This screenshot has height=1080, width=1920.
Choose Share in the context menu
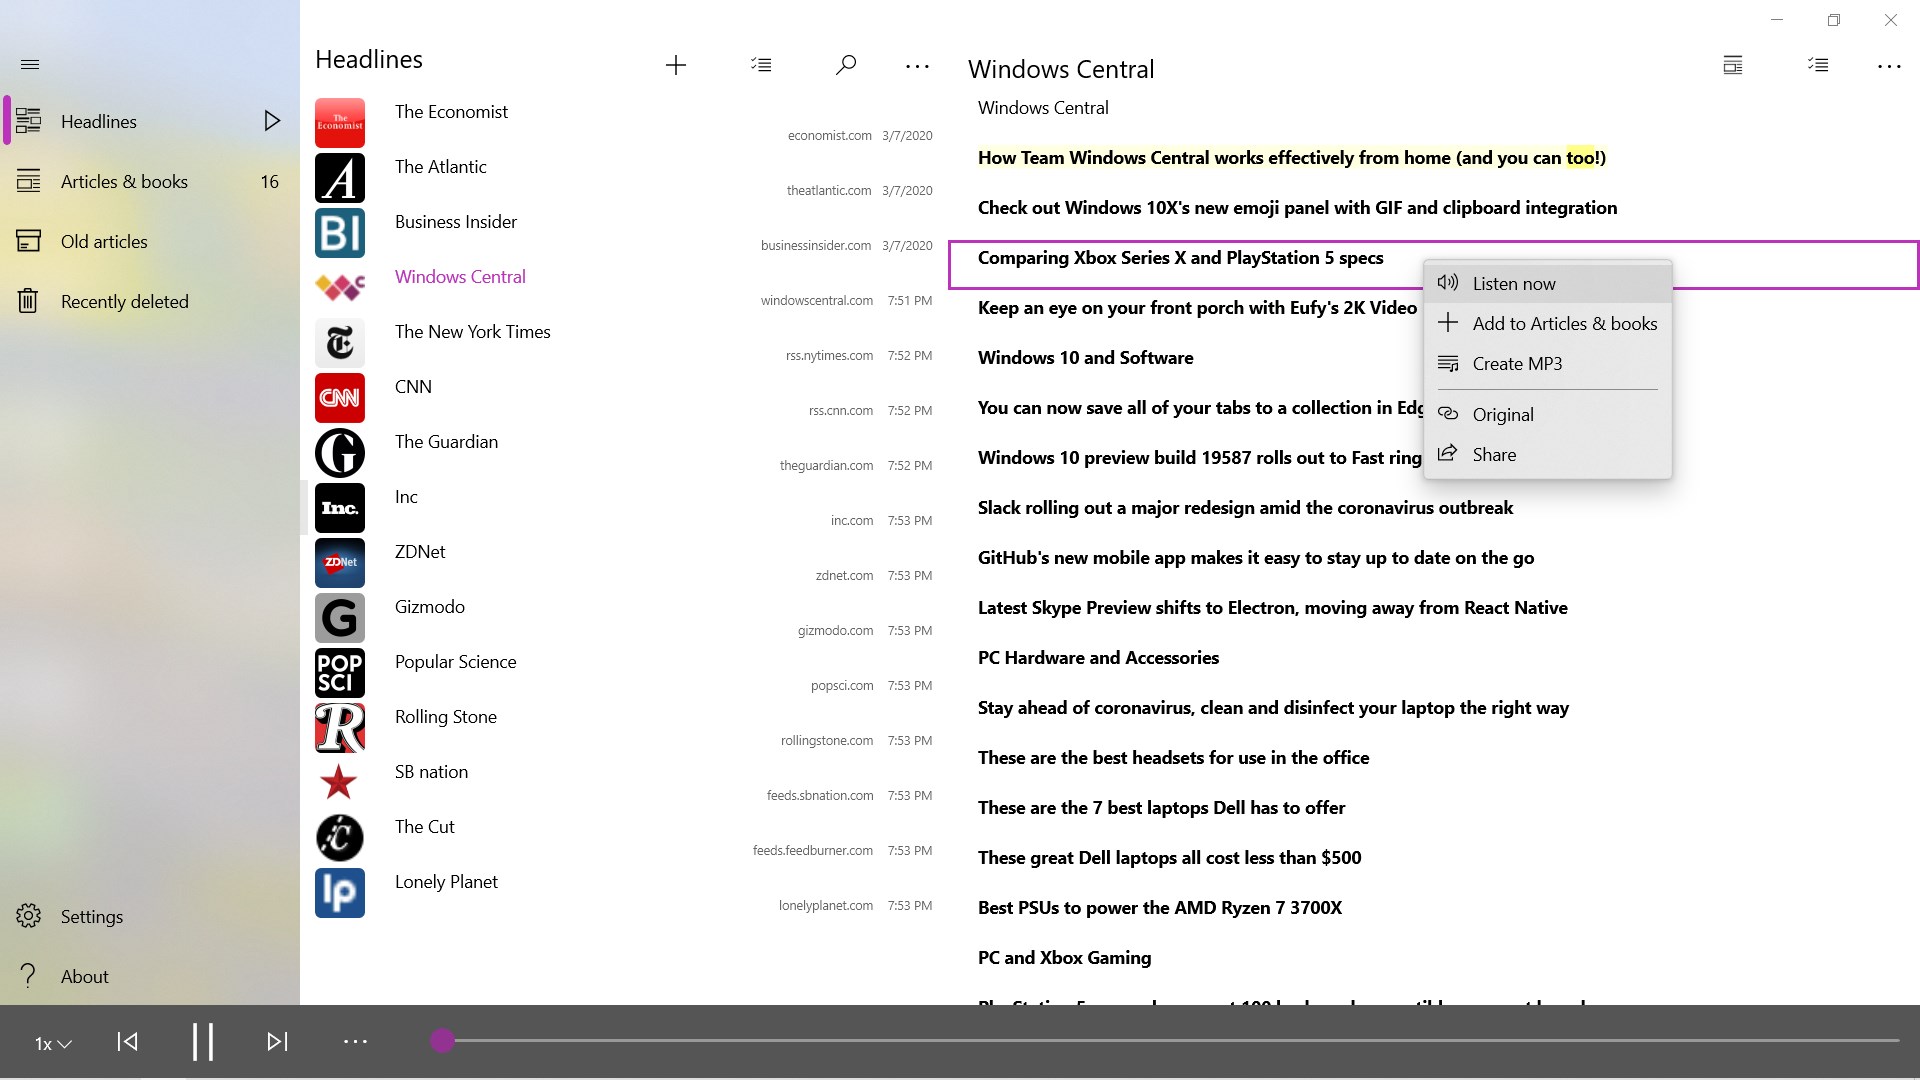(1495, 454)
